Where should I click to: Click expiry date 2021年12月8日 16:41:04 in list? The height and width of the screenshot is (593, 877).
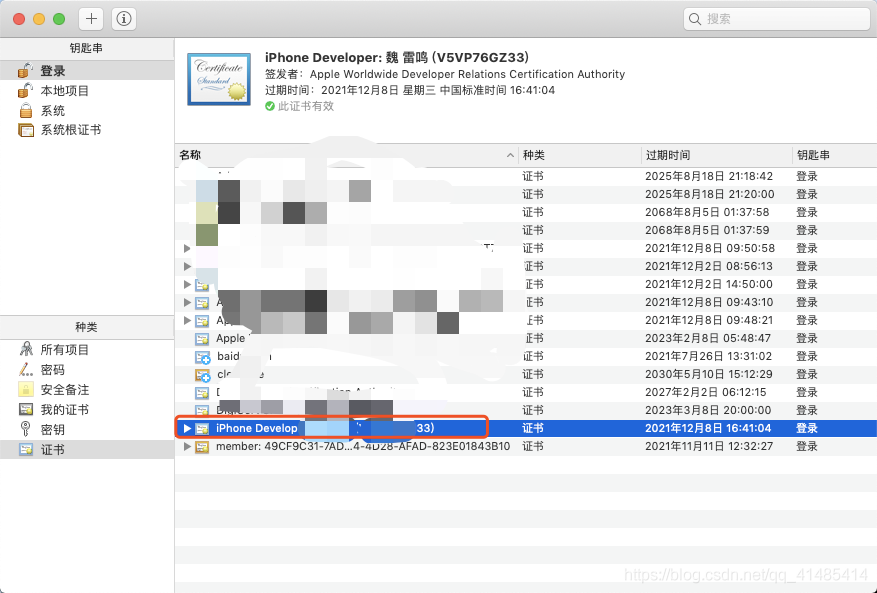(708, 428)
